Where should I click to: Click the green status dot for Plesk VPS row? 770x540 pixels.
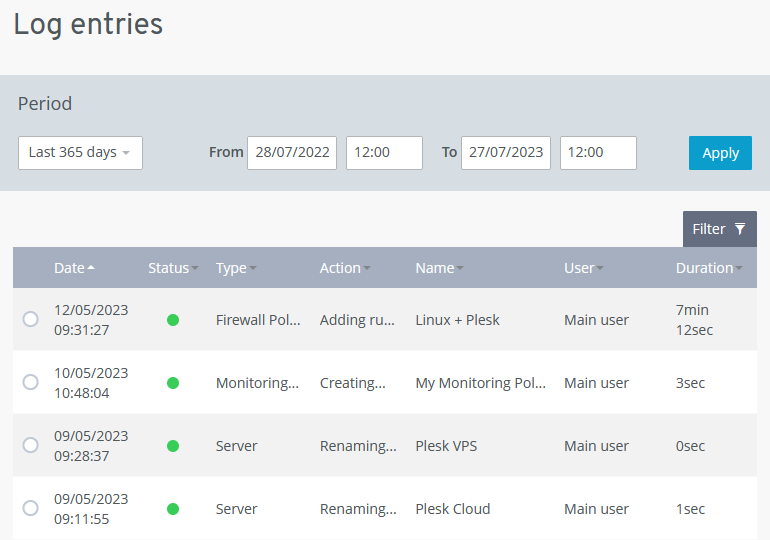pyautogui.click(x=173, y=446)
